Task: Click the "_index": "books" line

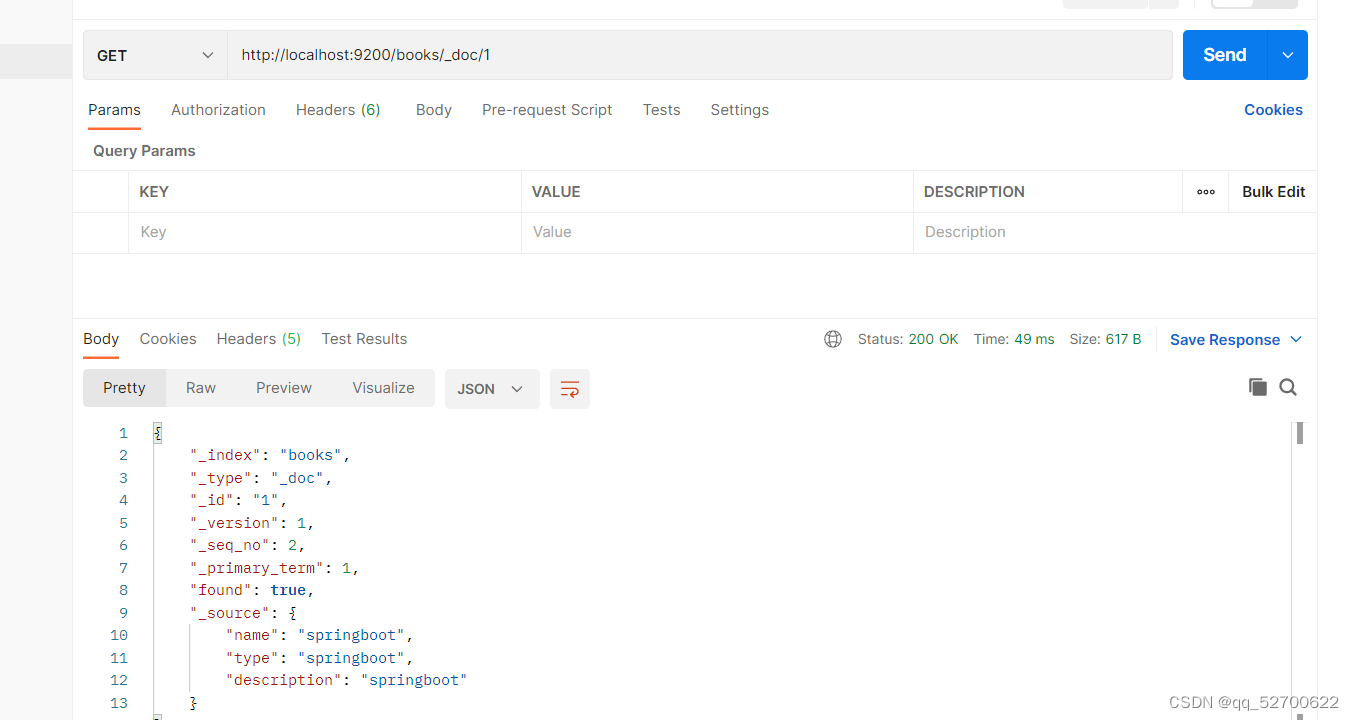Action: 270,455
